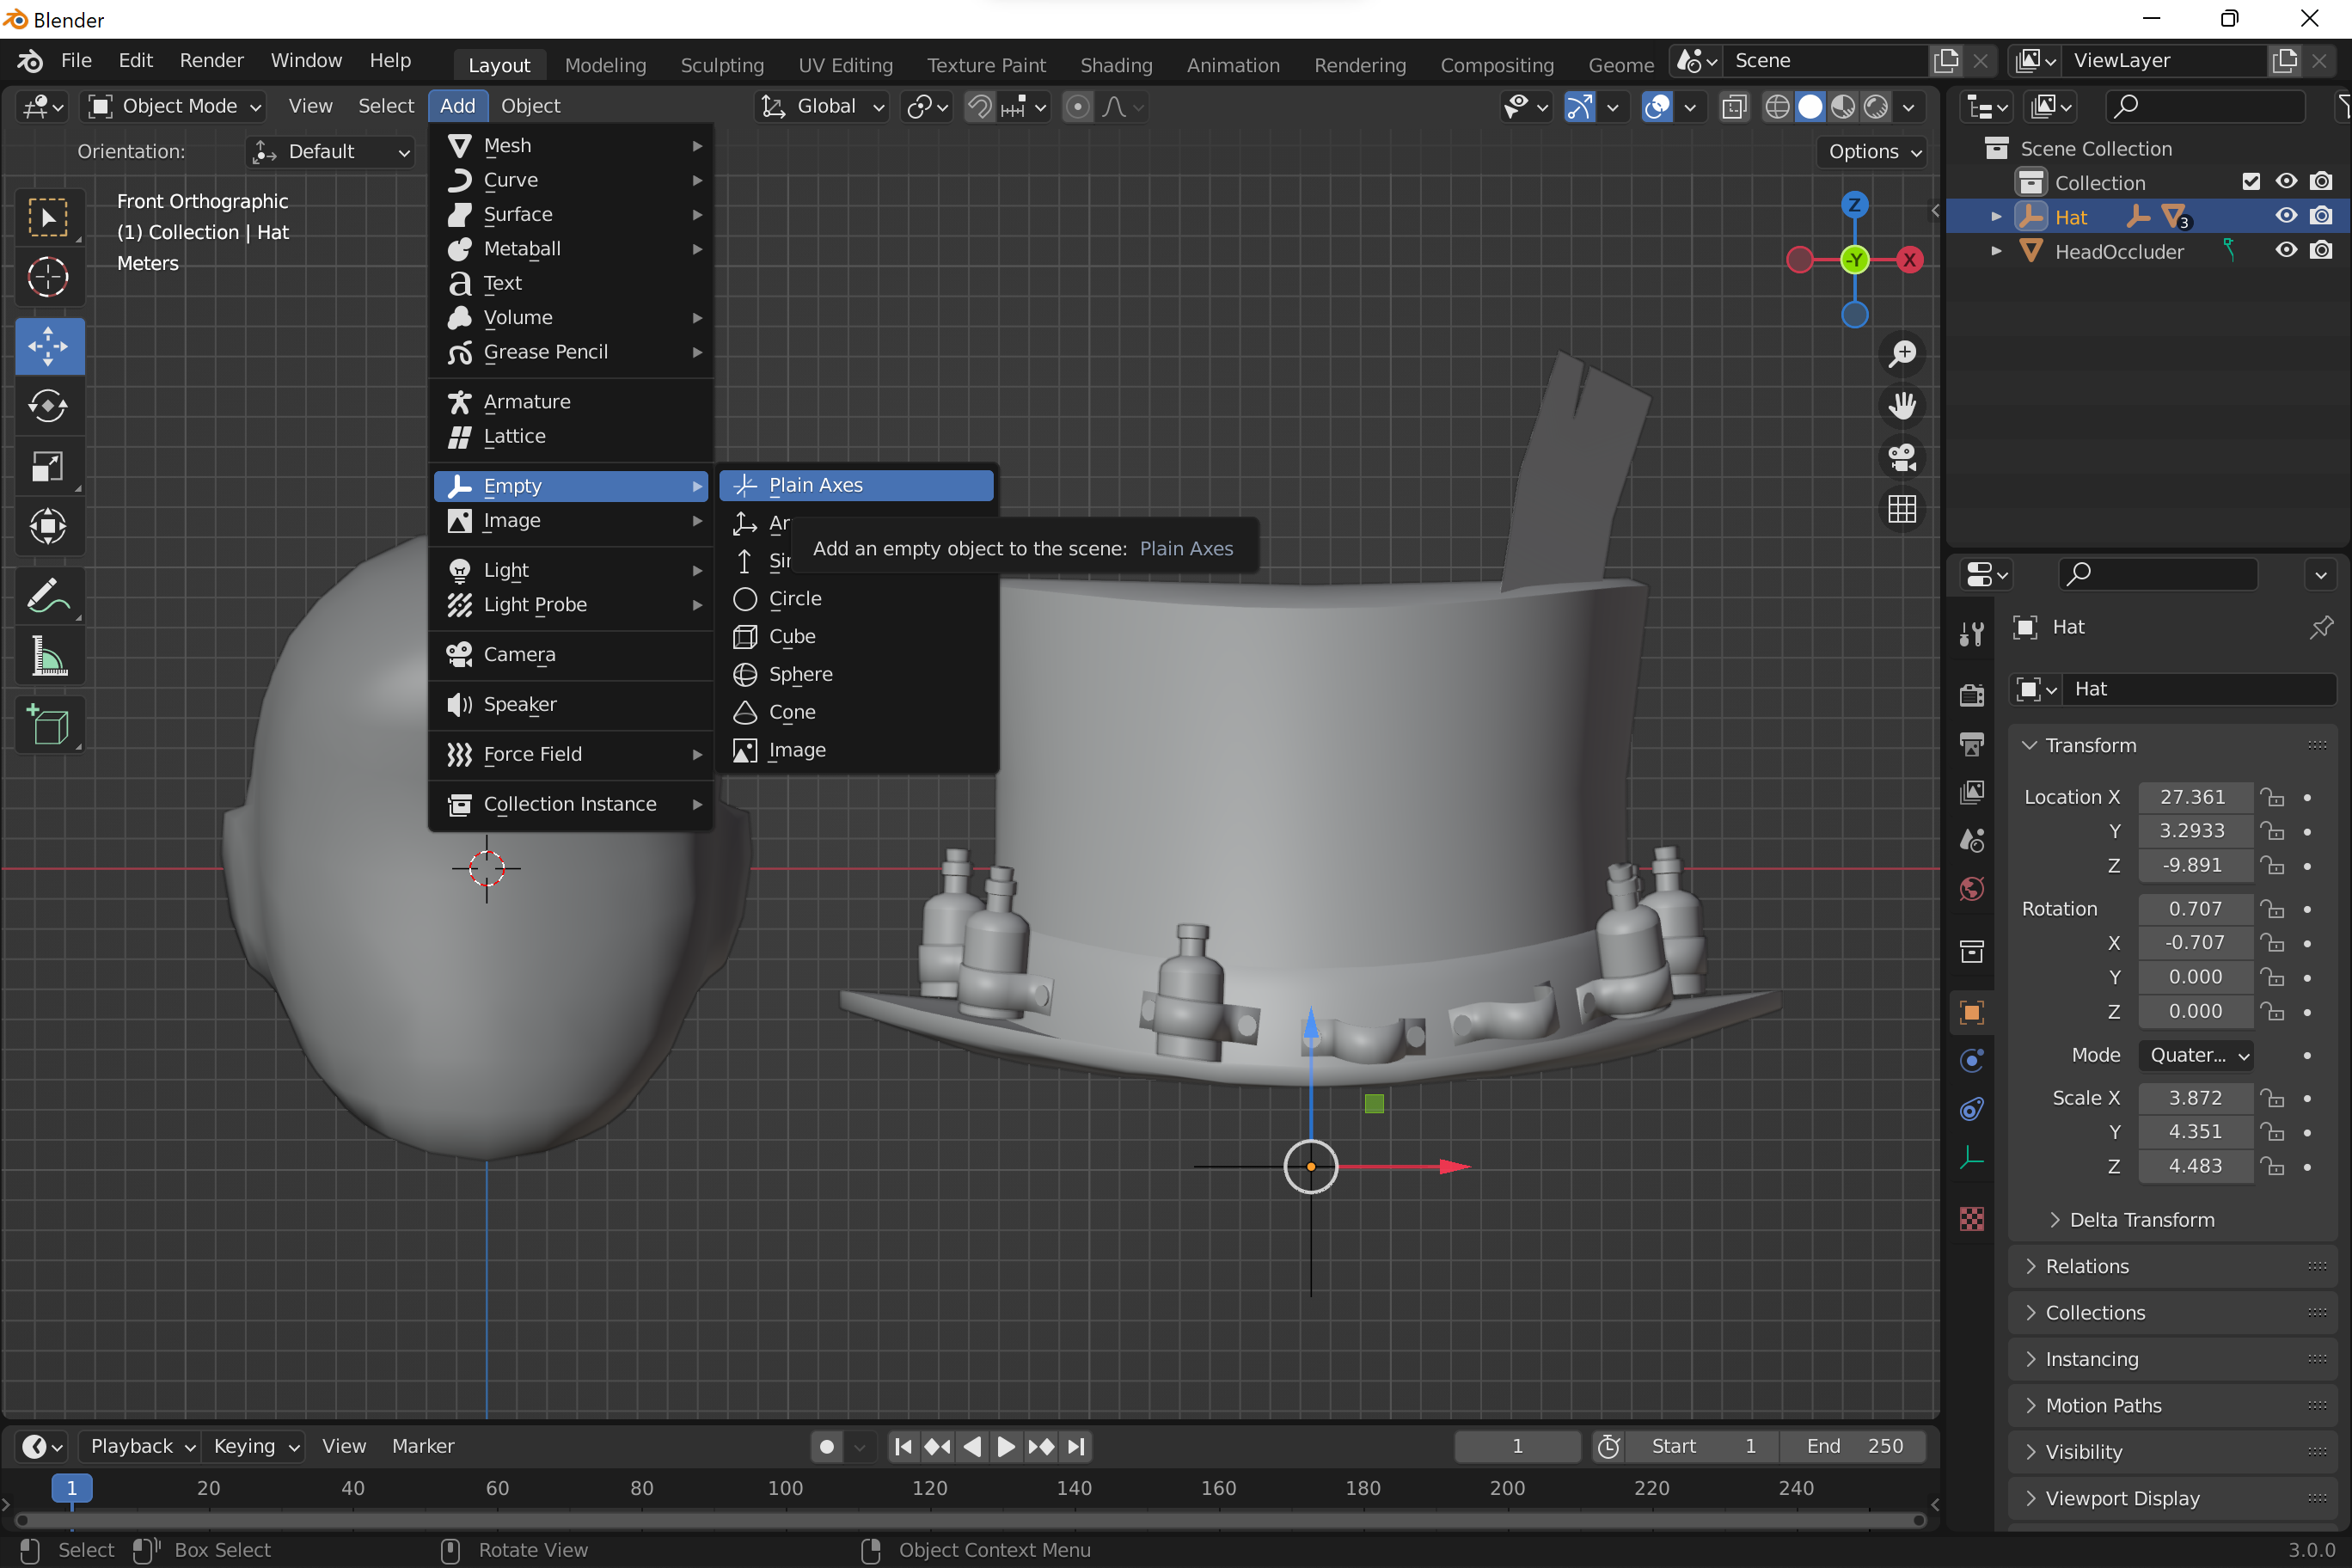
Task: Uncheck the Collection exclude checkbox
Action: (x=2251, y=182)
